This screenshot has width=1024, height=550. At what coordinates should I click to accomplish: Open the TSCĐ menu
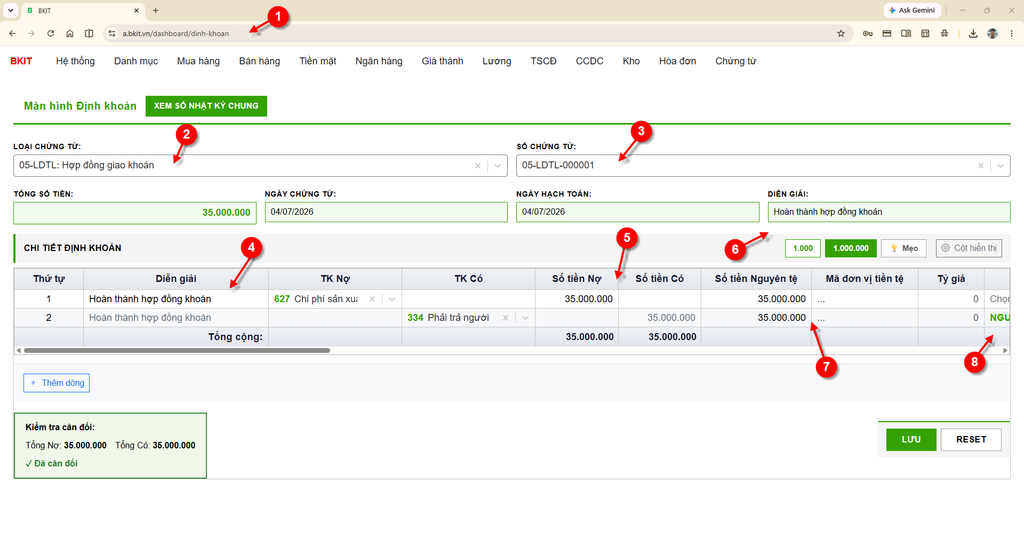(543, 61)
